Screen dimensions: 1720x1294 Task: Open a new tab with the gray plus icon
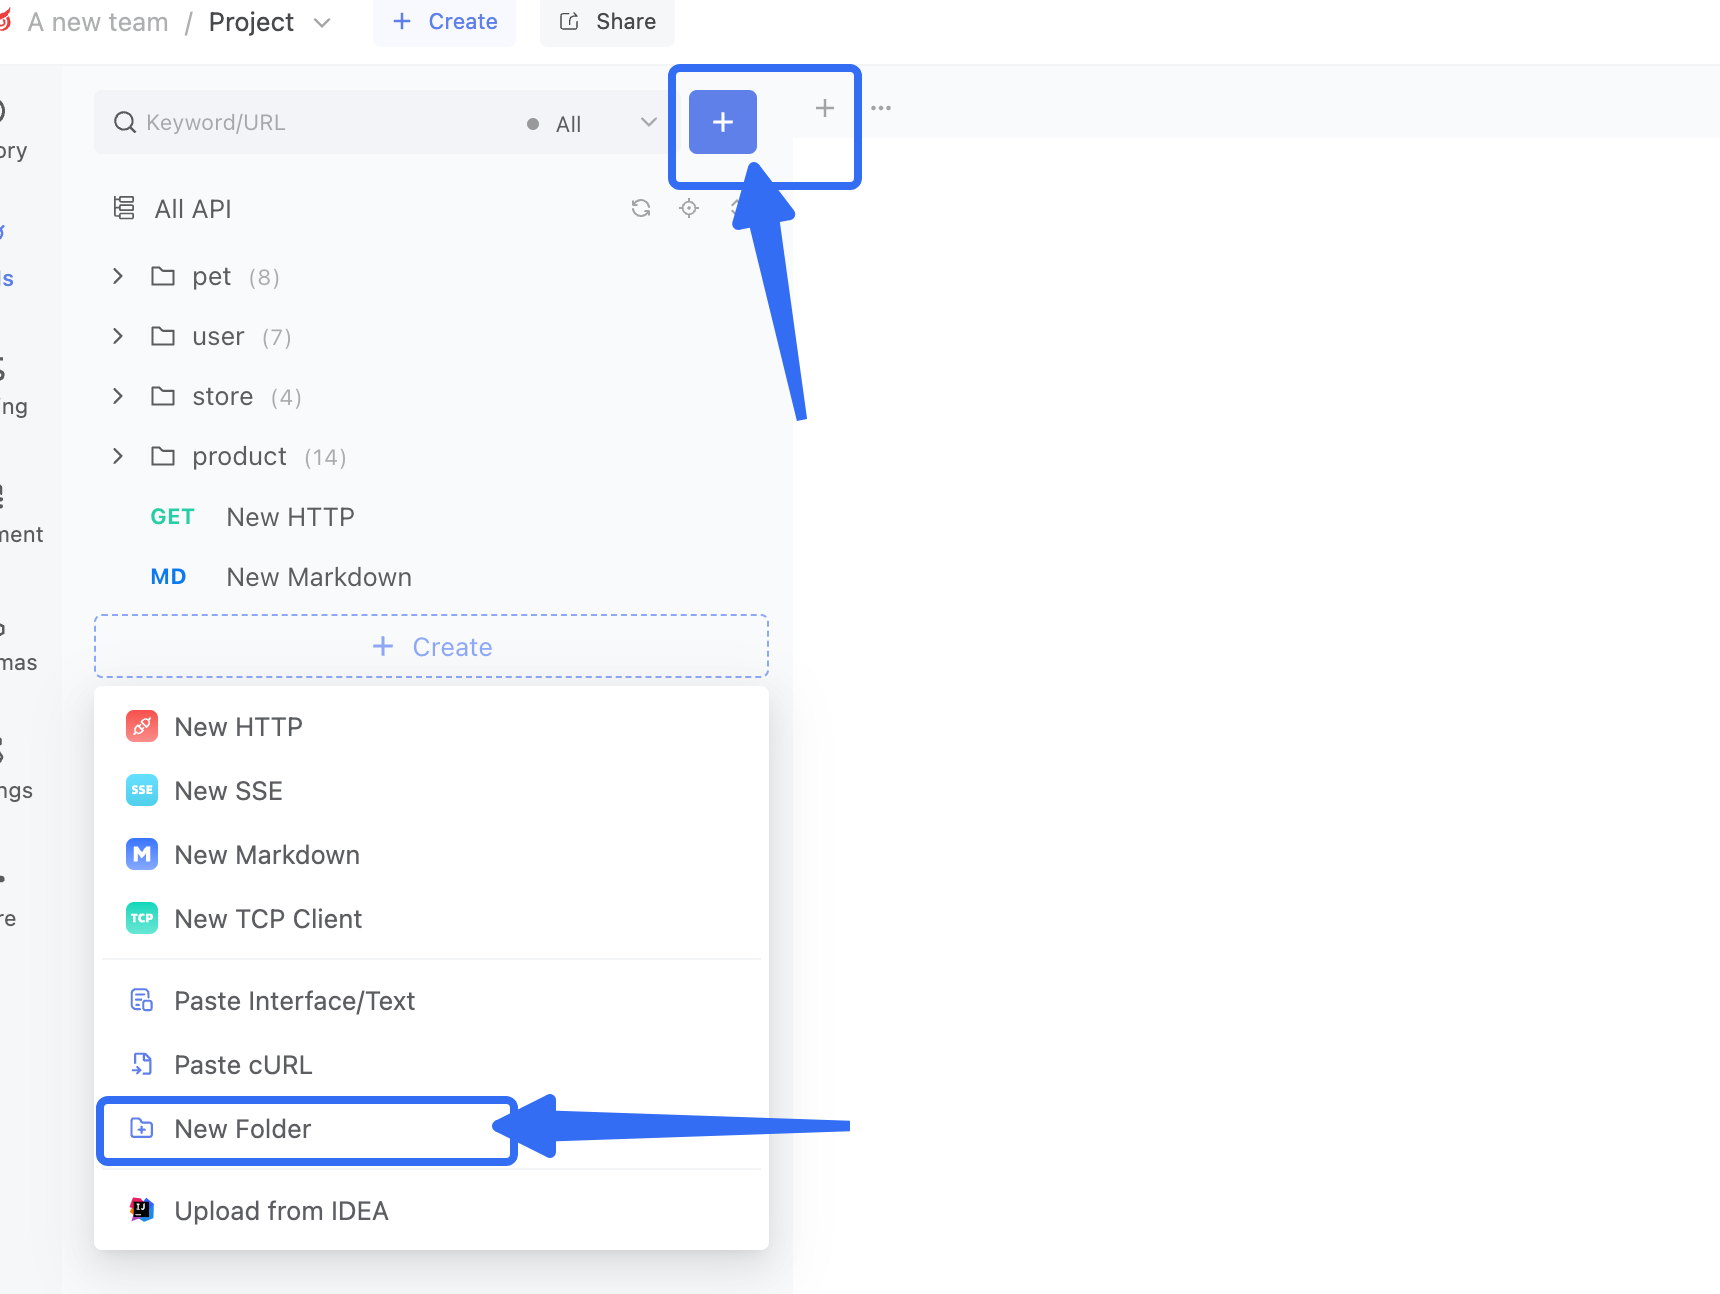824,108
